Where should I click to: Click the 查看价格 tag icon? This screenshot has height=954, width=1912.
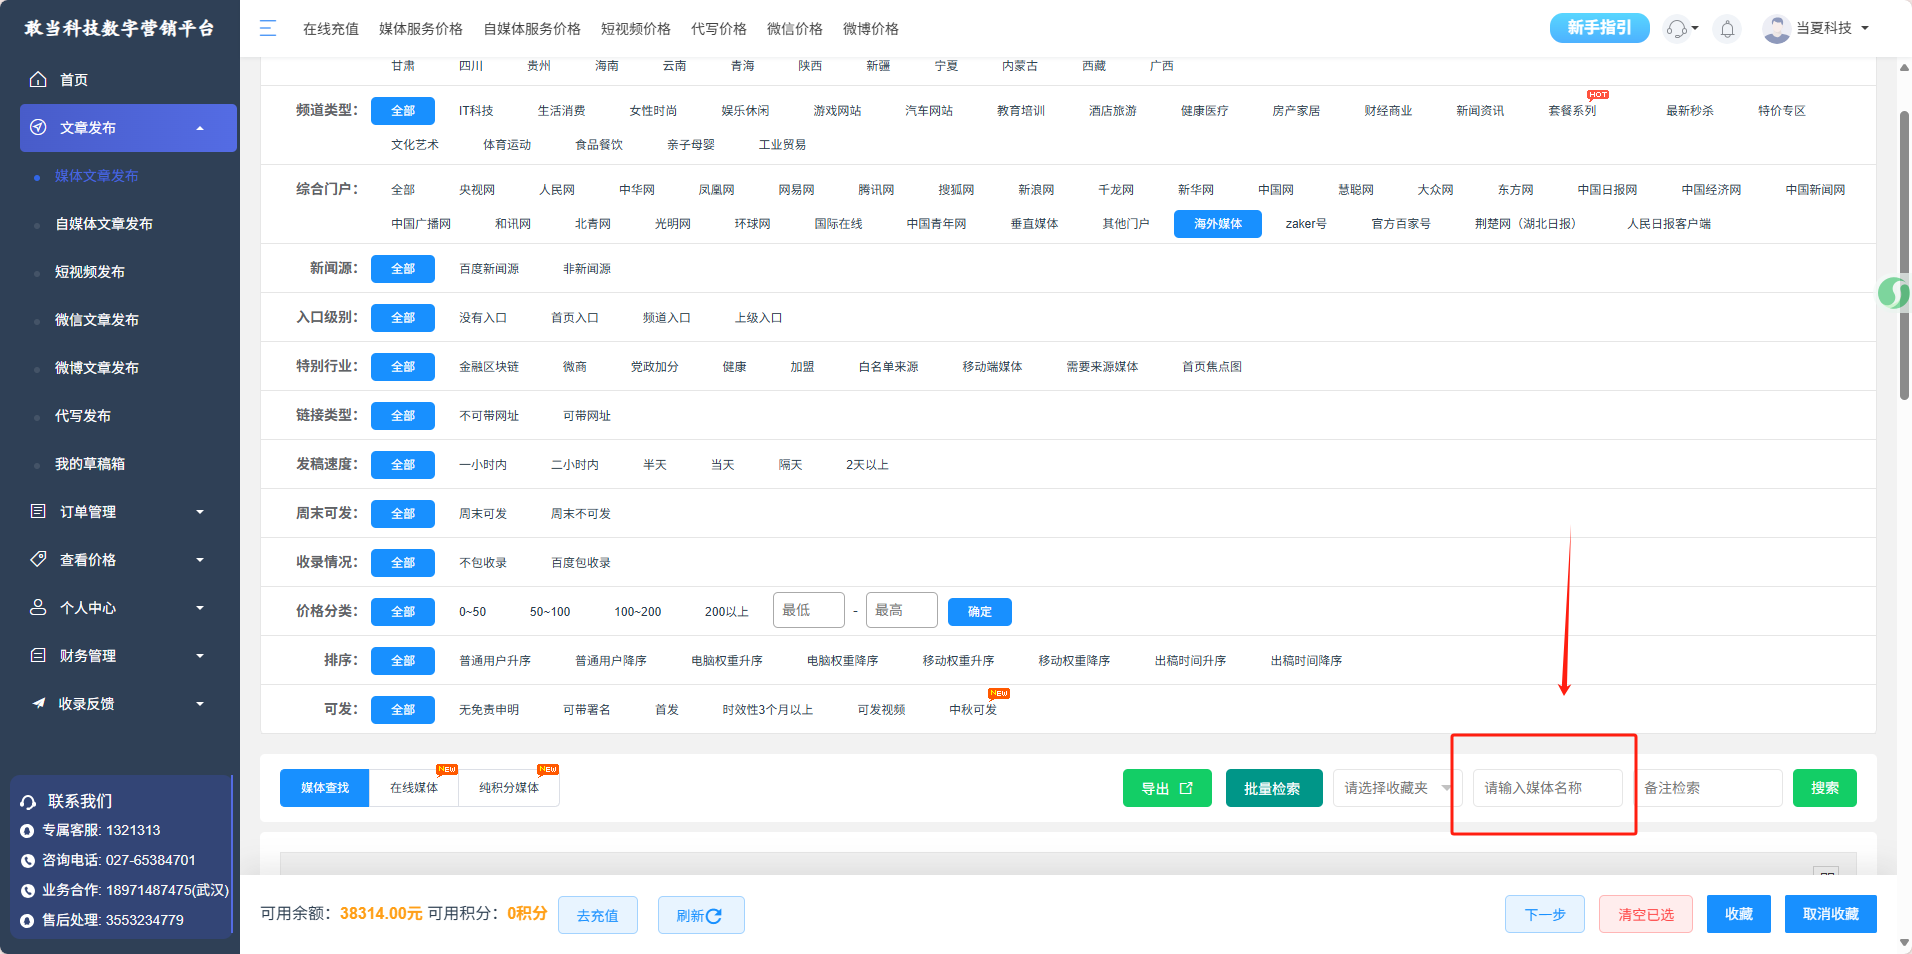point(38,559)
